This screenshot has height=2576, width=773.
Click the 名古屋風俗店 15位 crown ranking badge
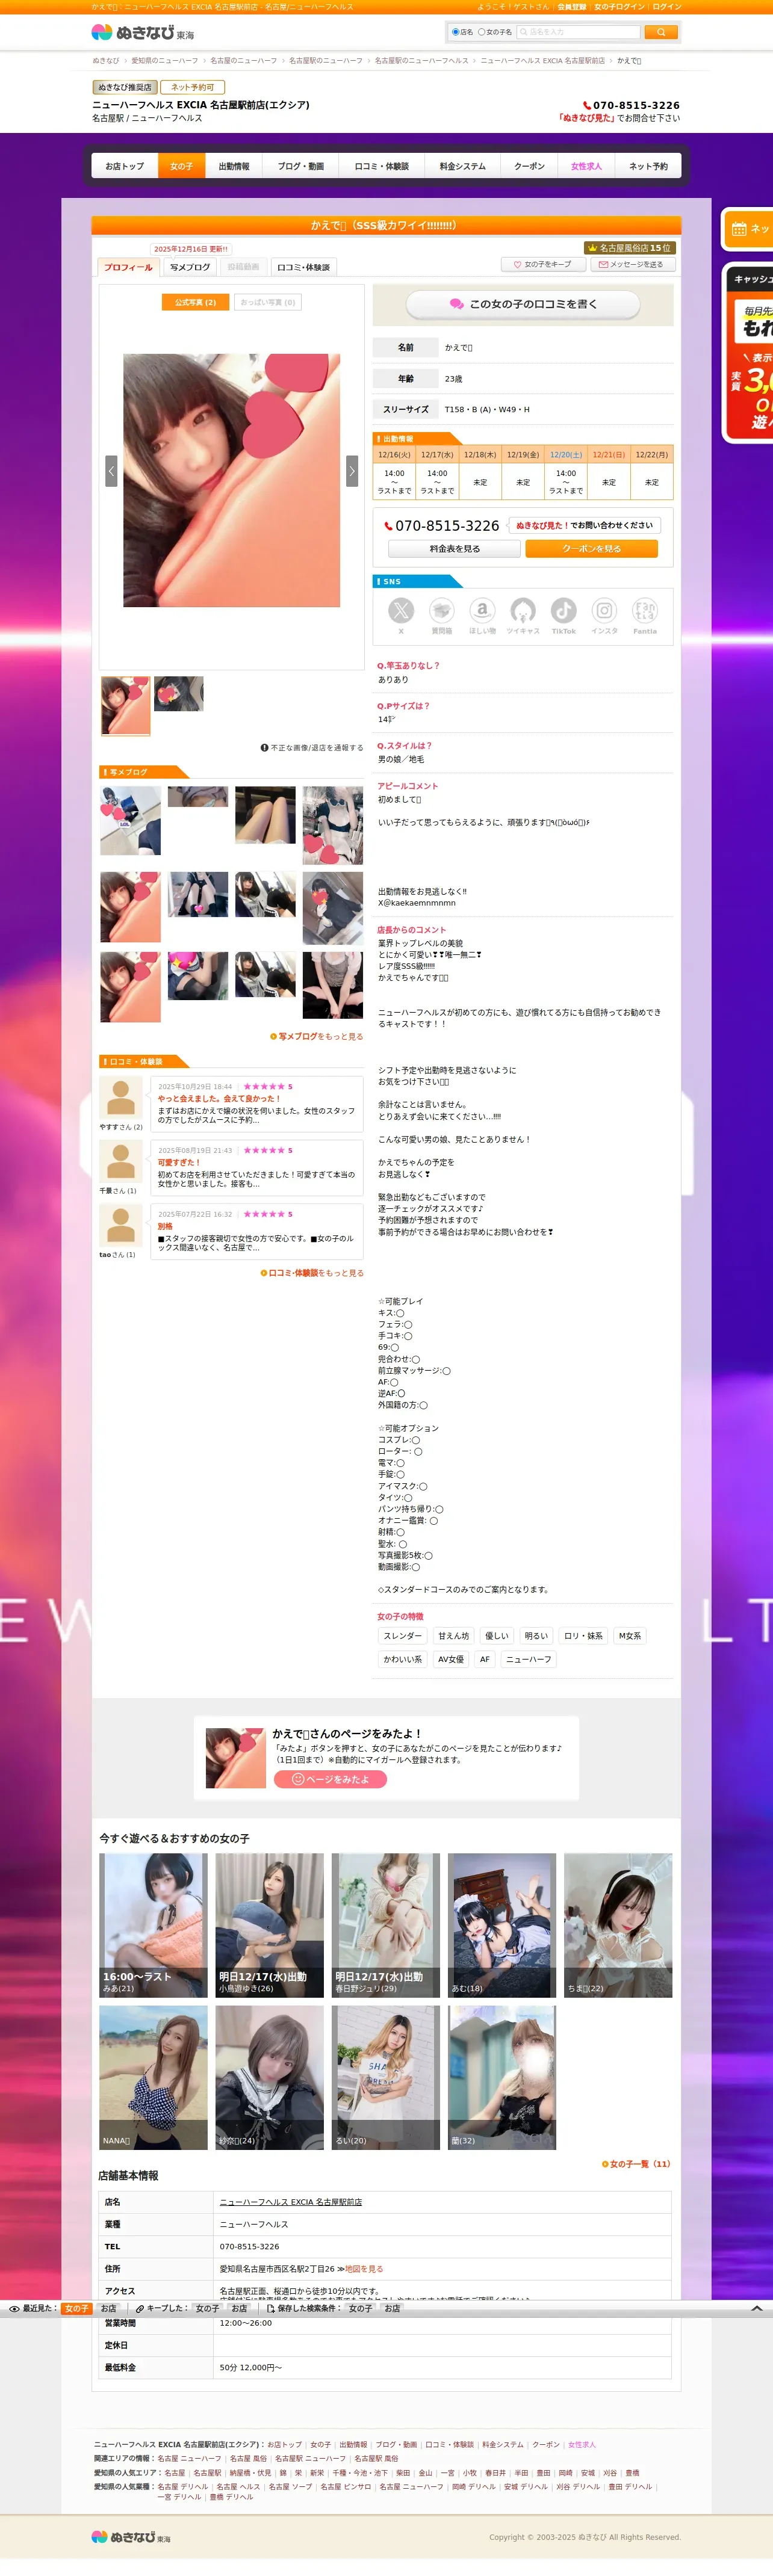pyautogui.click(x=629, y=247)
